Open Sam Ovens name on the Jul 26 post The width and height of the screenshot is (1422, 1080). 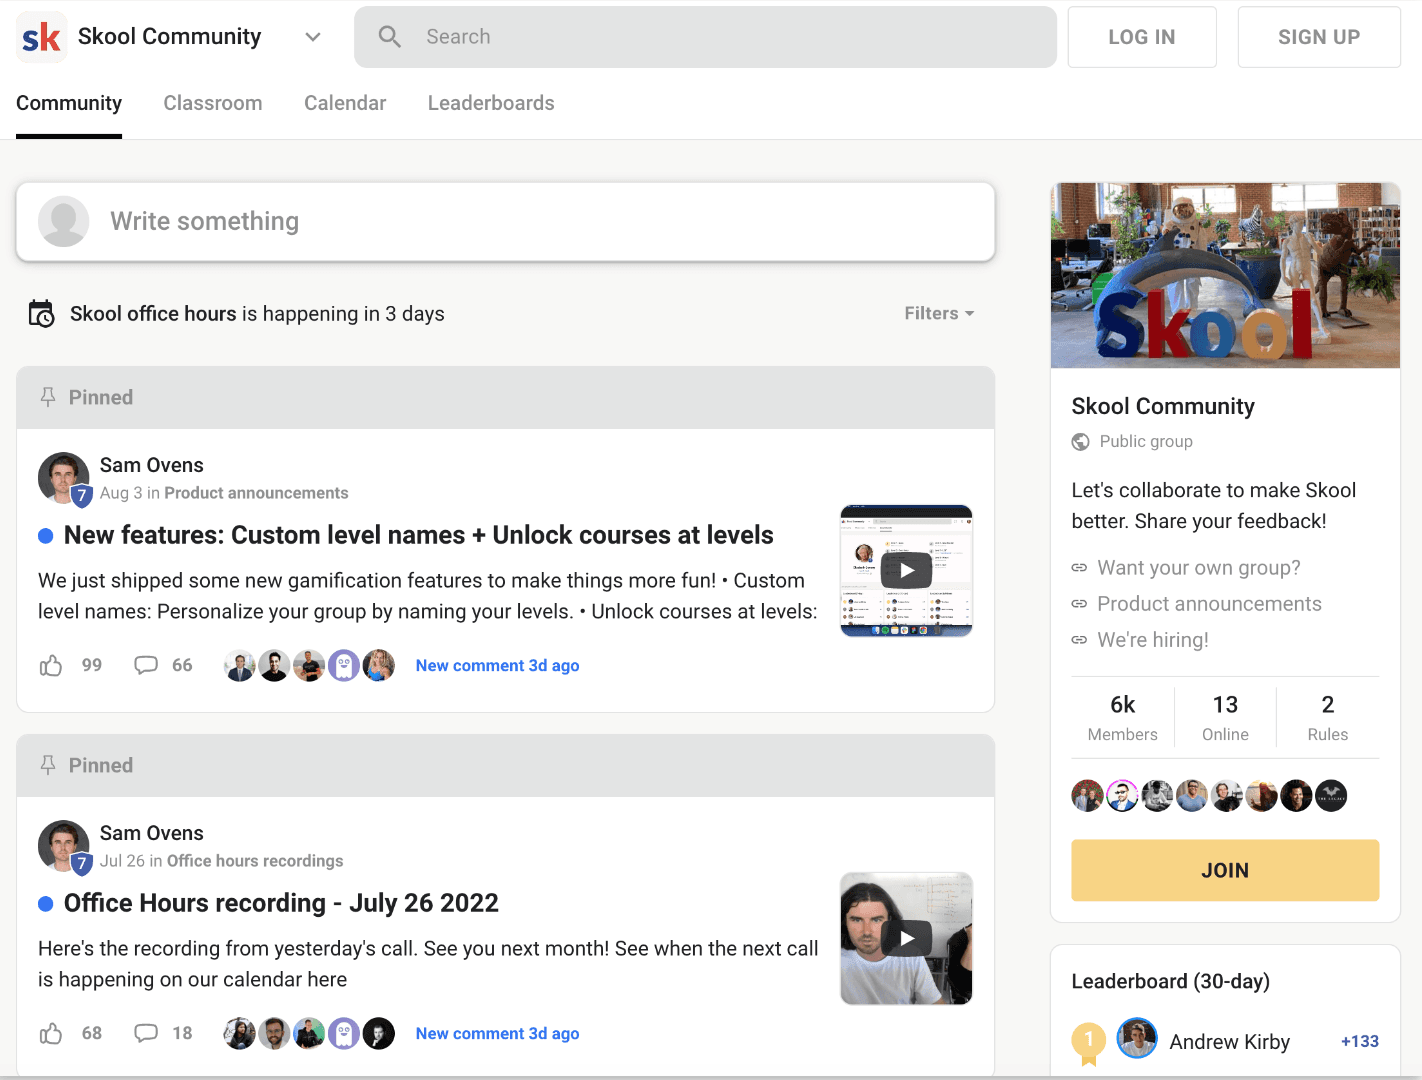152,833
